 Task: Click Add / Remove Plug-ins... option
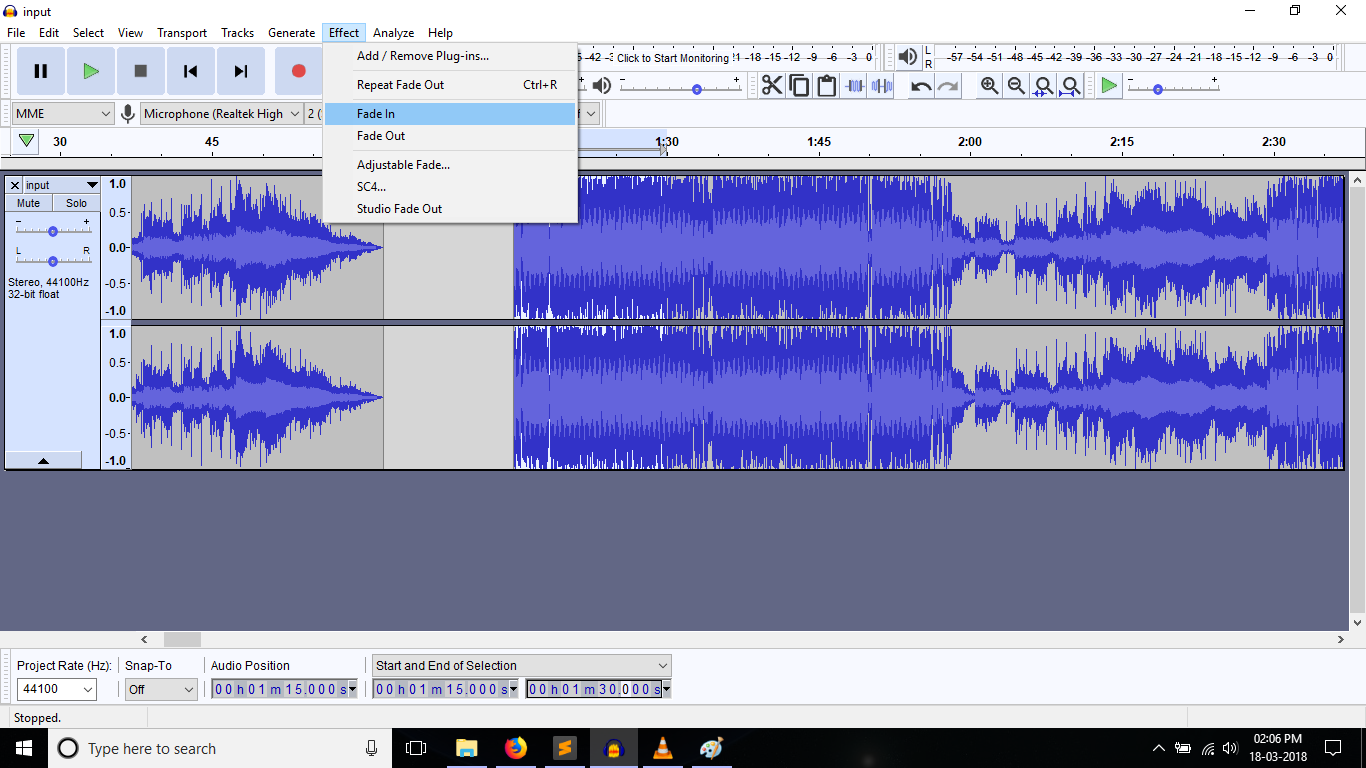click(x=423, y=56)
